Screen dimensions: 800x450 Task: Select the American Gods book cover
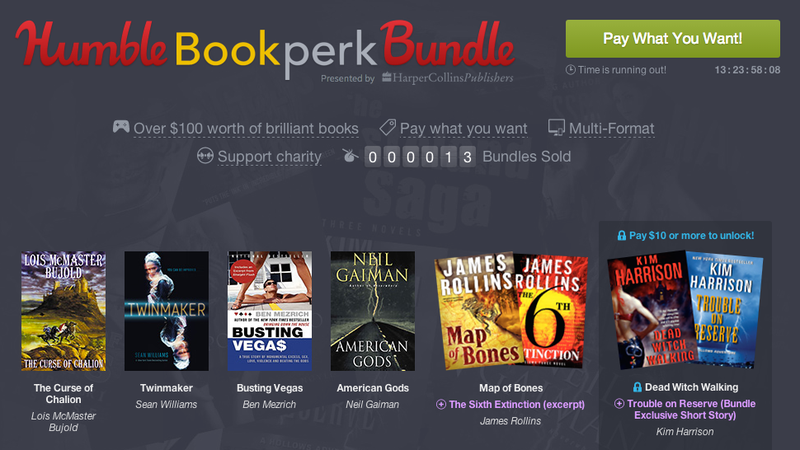point(372,311)
